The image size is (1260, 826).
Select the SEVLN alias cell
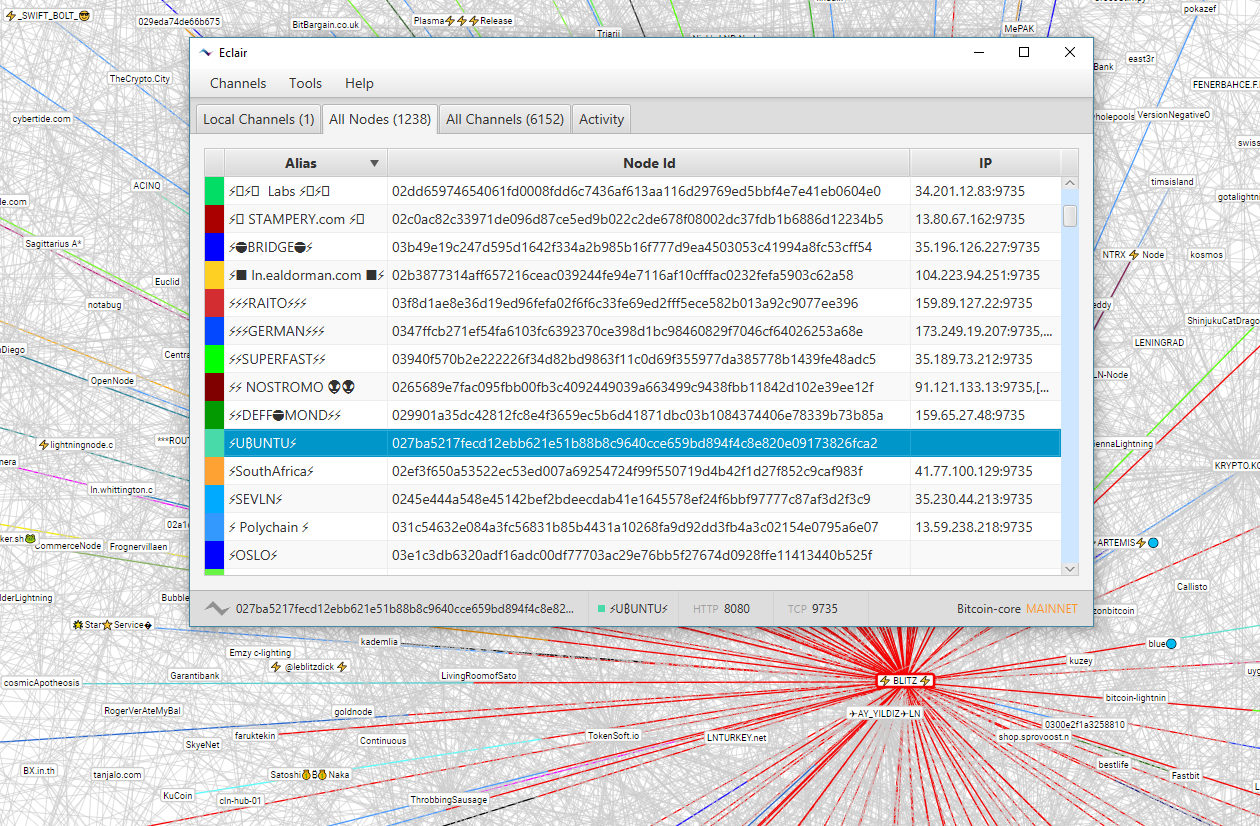306,499
